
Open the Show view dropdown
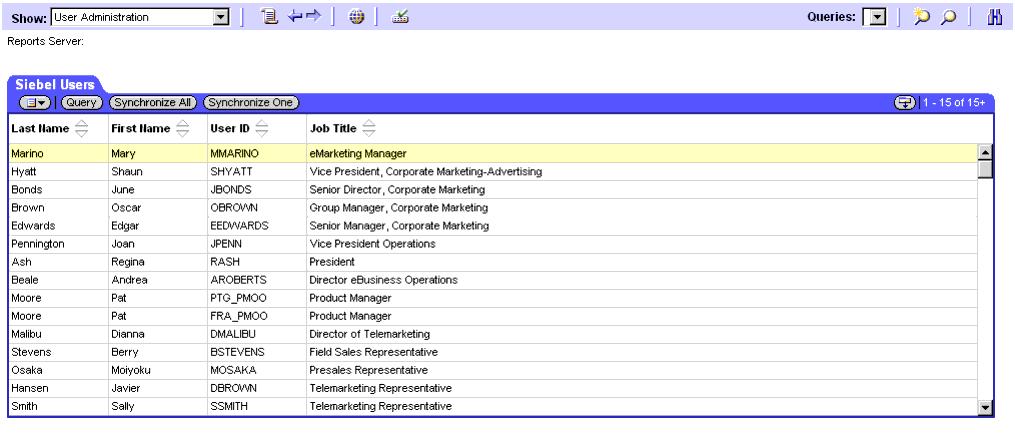(221, 17)
